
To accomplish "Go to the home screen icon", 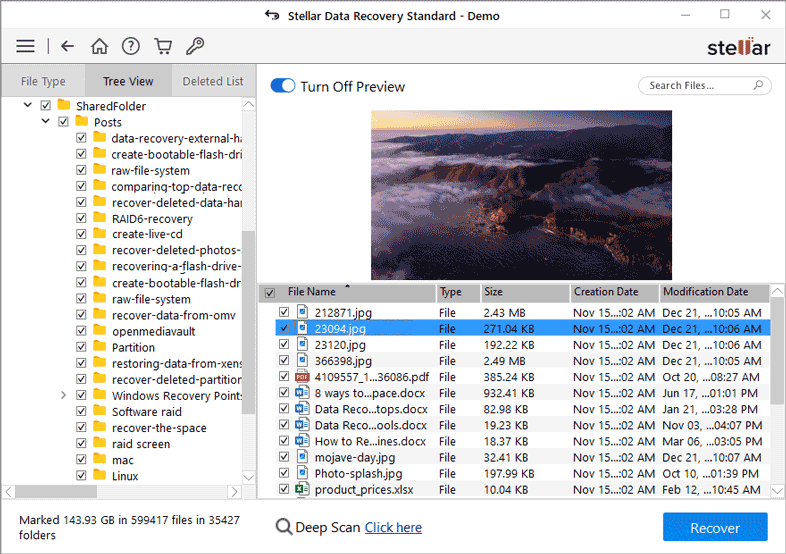I will [99, 46].
